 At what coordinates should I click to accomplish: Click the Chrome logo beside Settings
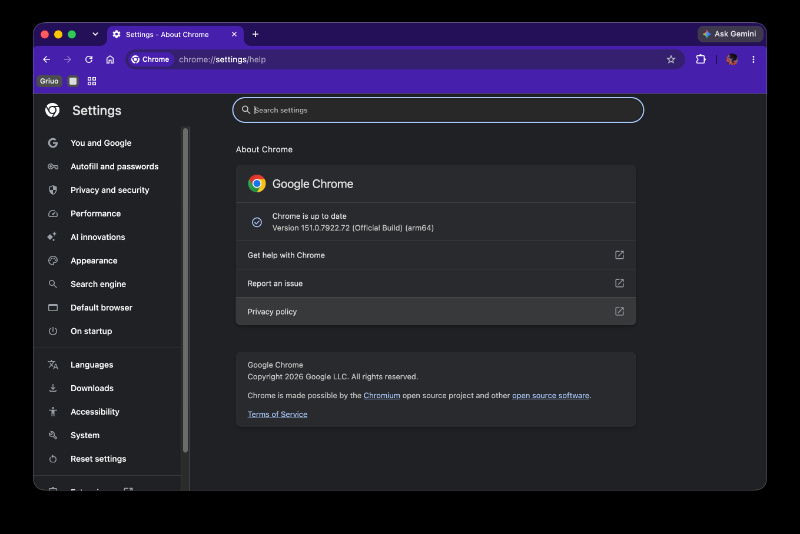point(53,110)
